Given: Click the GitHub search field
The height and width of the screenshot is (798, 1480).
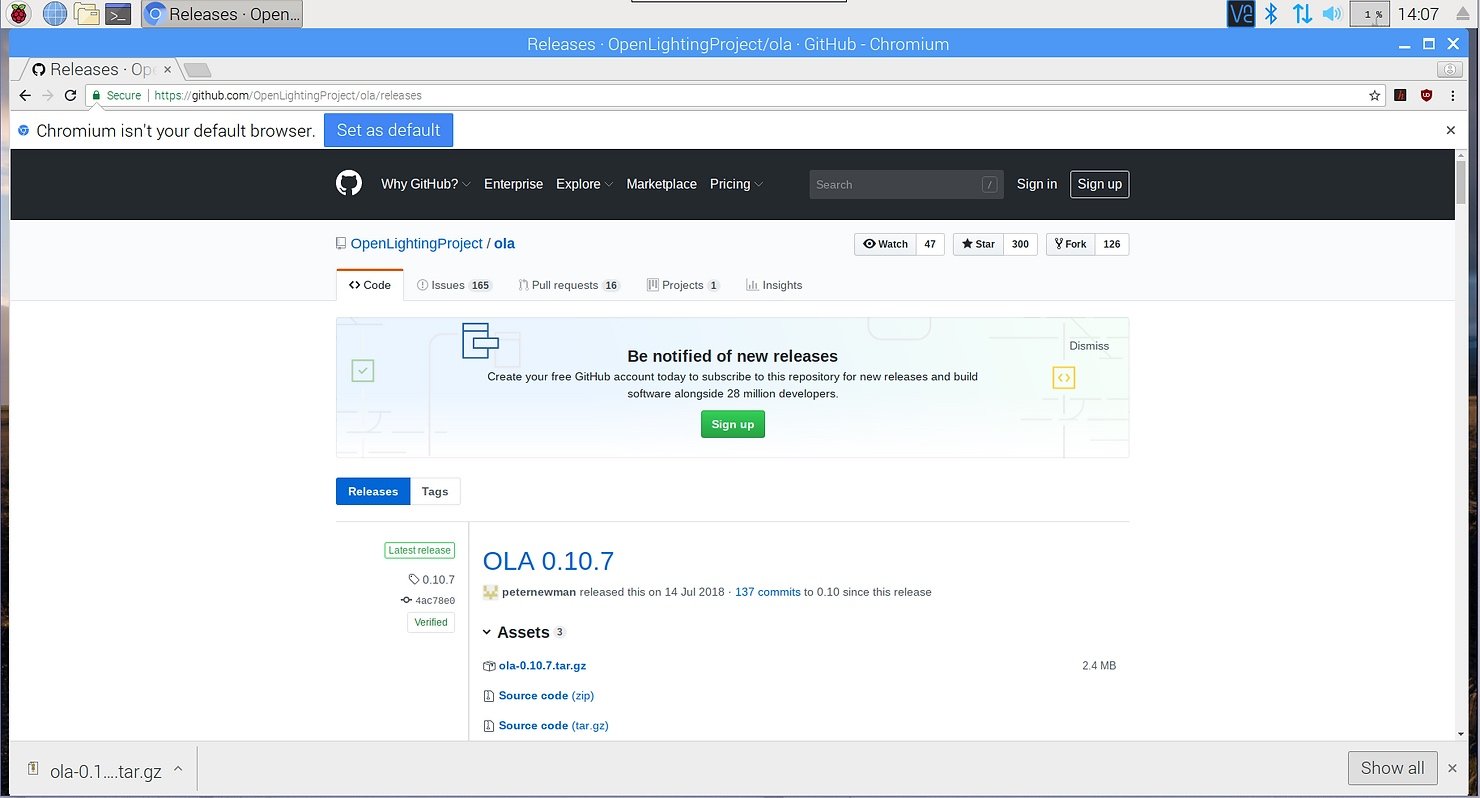Looking at the screenshot, I should coord(900,184).
